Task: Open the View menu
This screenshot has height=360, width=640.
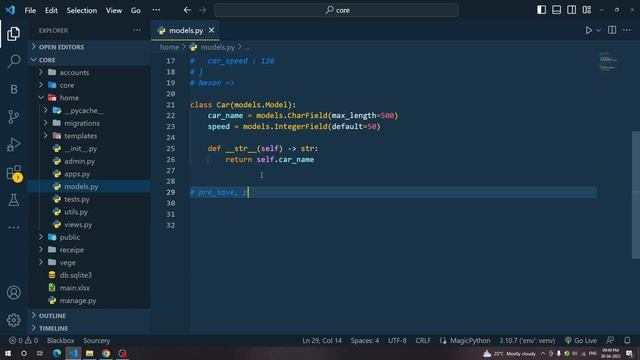Action: pyautogui.click(x=114, y=10)
